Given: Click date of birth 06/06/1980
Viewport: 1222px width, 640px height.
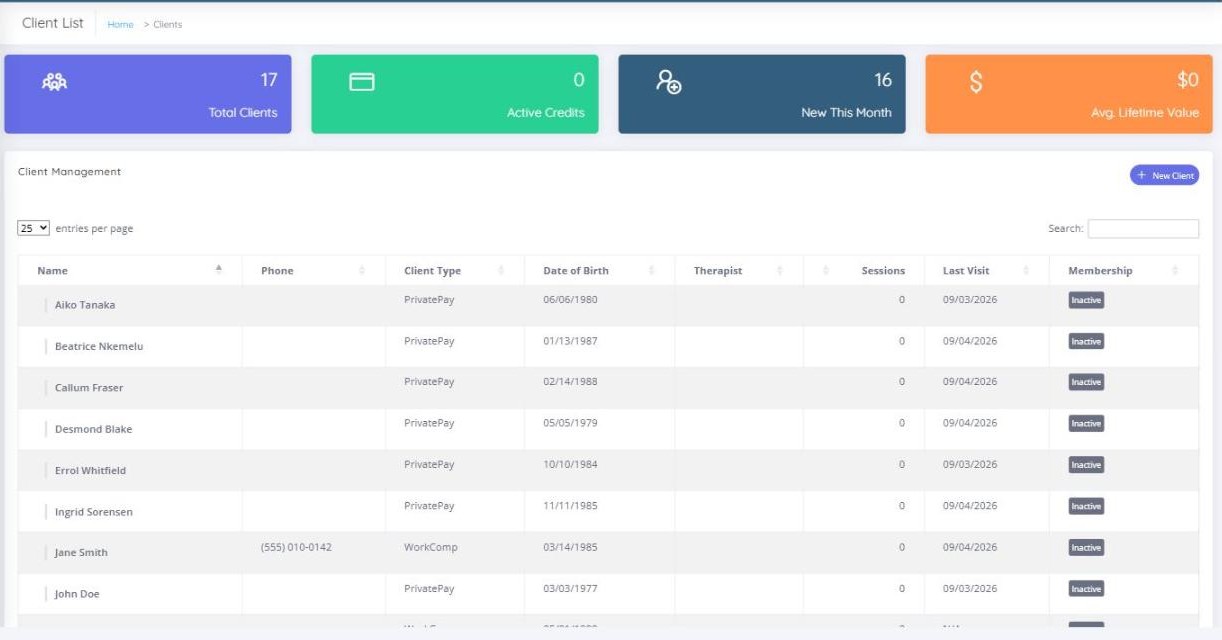Looking at the screenshot, I should (570, 299).
